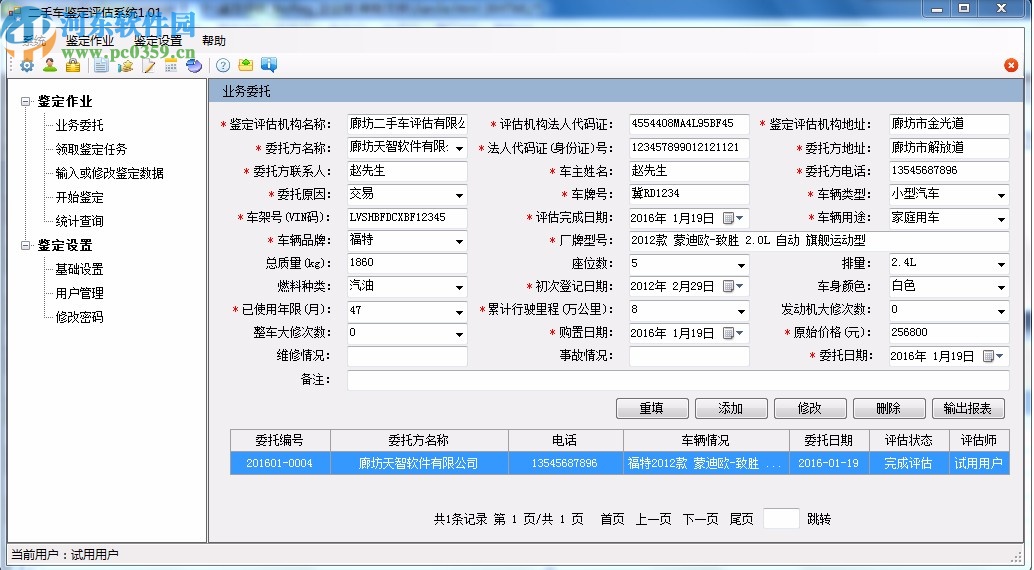The image size is (1034, 570).
Task: Select 领取鉴定任务 in the tree
Action: [x=91, y=149]
